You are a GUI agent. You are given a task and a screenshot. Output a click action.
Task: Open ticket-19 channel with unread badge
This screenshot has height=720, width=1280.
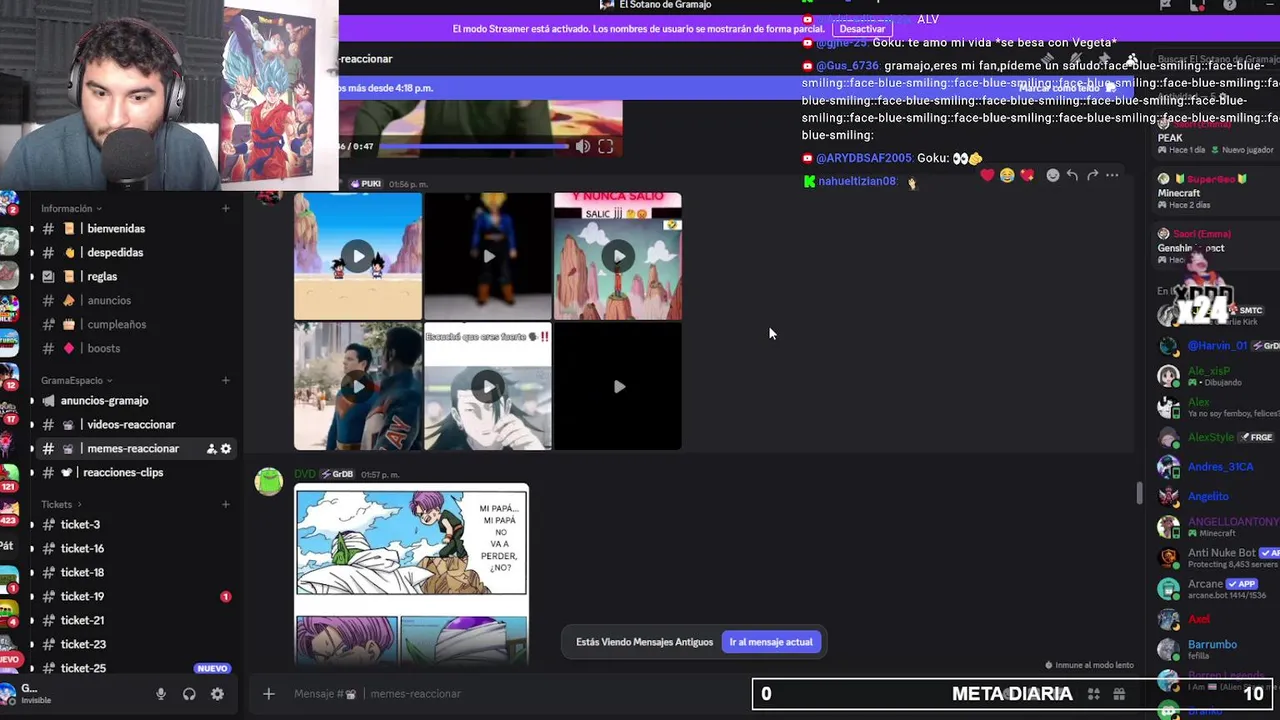point(135,597)
